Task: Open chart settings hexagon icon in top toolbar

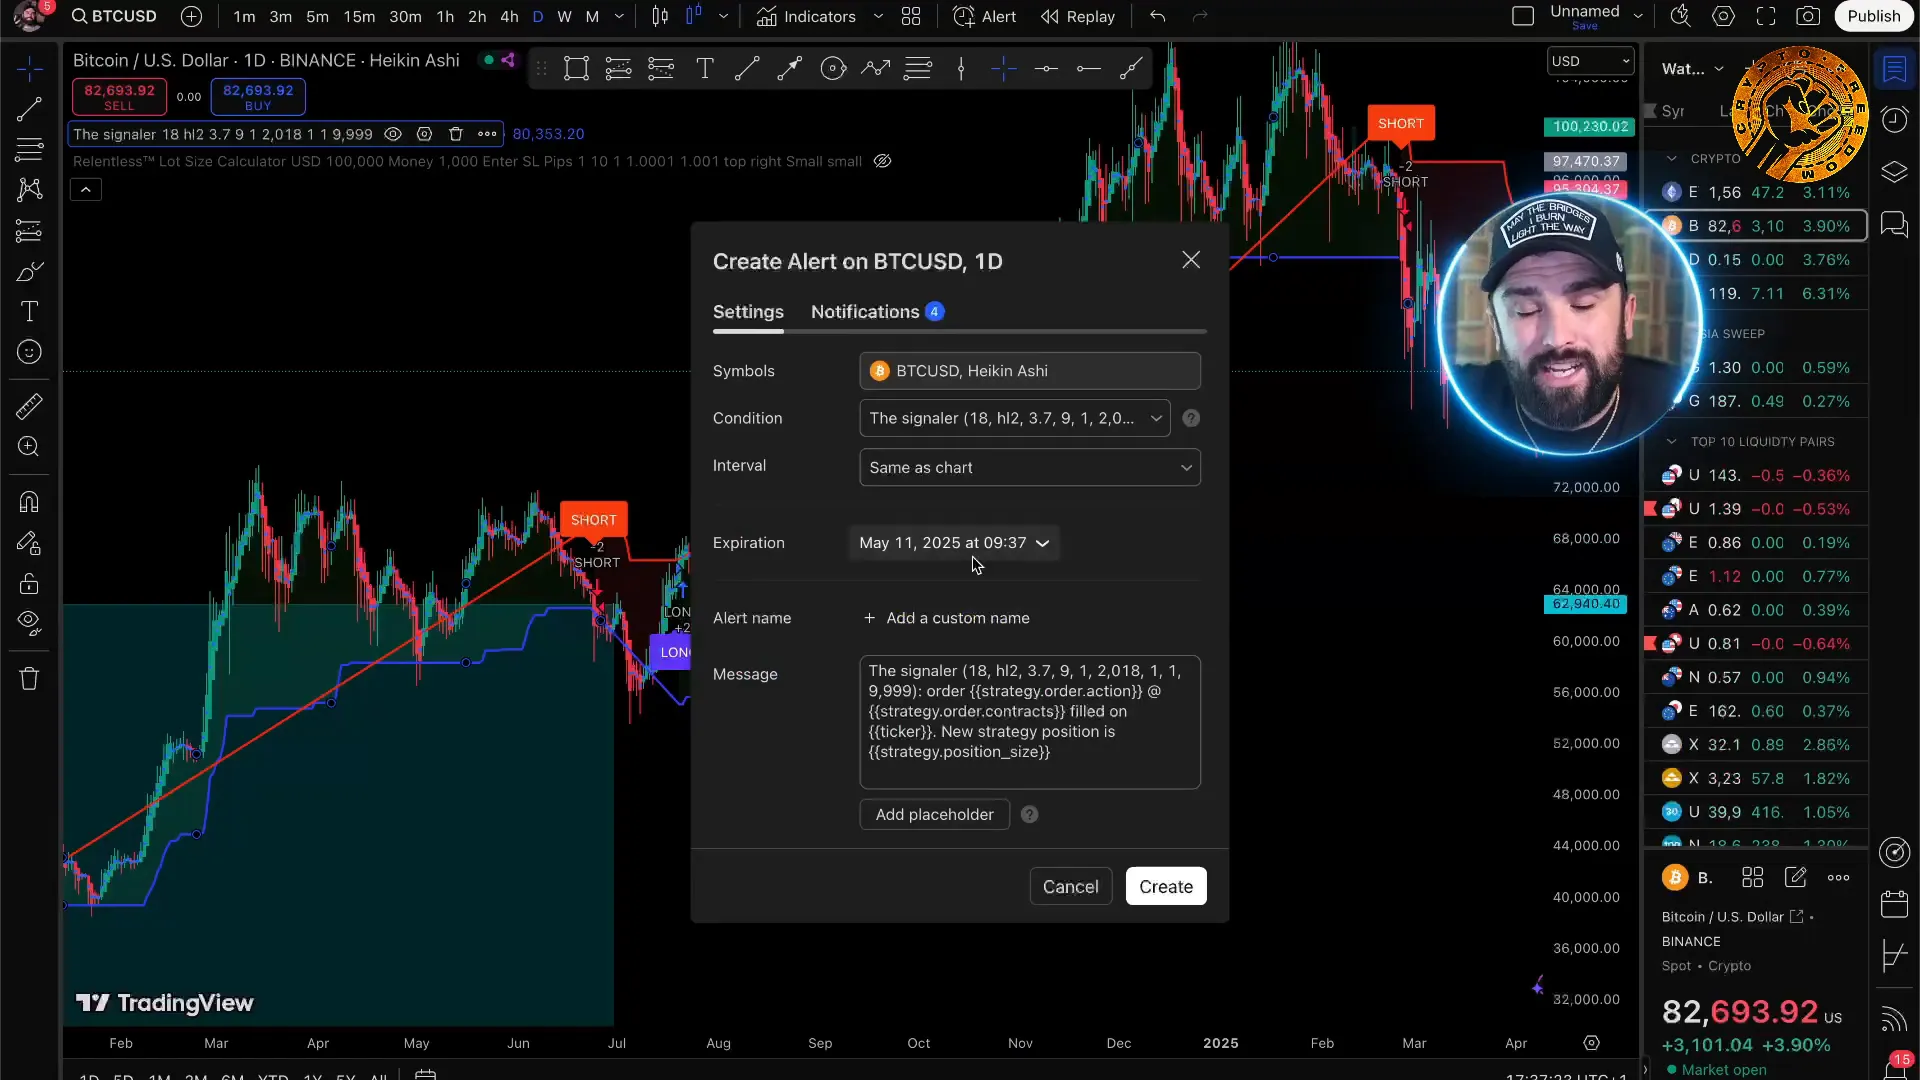Action: (x=1723, y=16)
